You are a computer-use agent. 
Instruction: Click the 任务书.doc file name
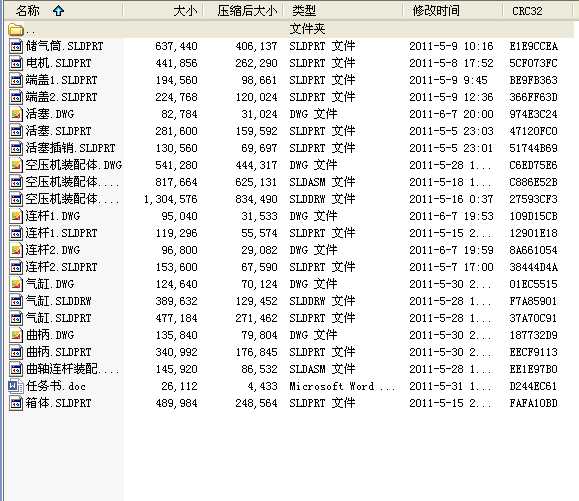[x=56, y=386]
